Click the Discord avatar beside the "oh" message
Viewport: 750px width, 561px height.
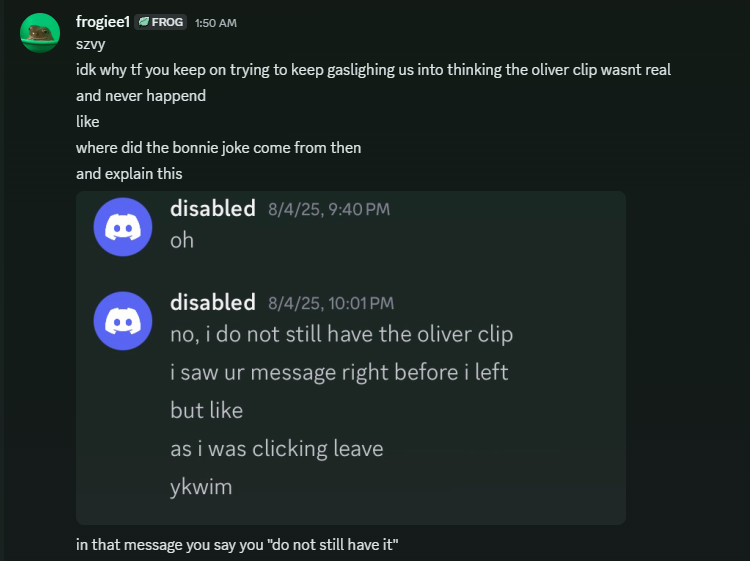(x=122, y=226)
